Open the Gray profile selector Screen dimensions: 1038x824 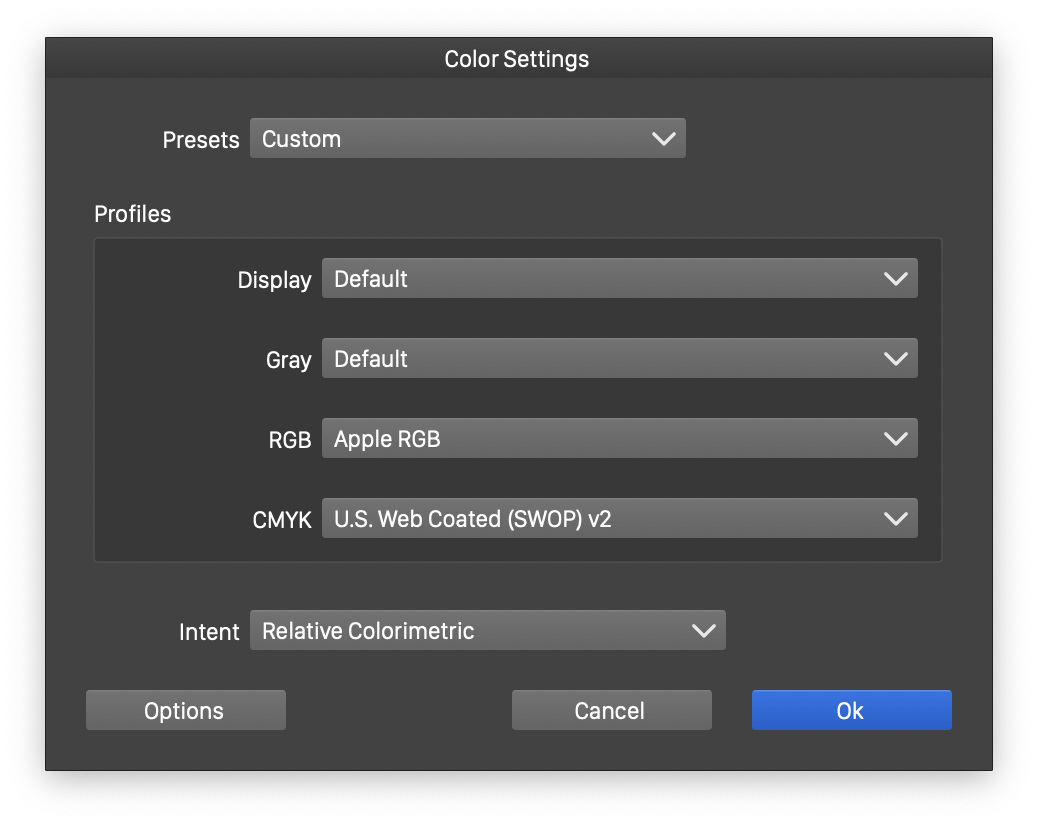619,358
